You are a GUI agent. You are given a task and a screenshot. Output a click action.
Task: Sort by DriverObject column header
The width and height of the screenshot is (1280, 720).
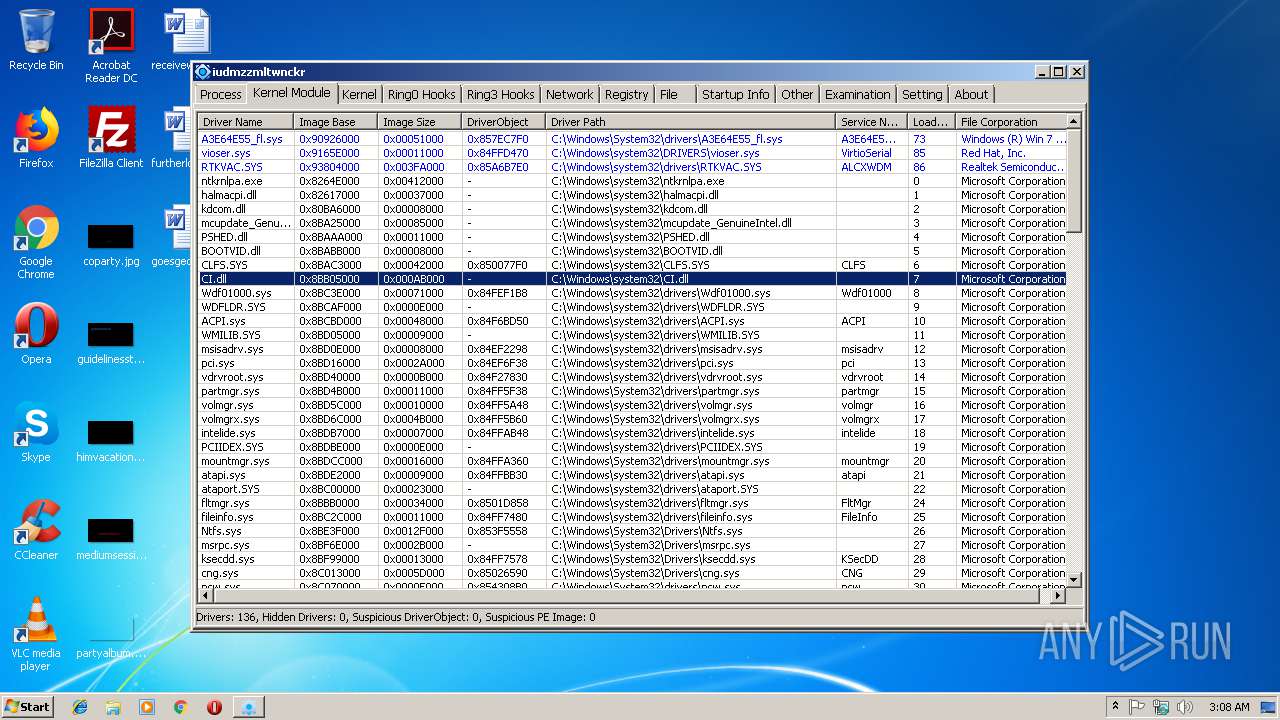point(504,122)
